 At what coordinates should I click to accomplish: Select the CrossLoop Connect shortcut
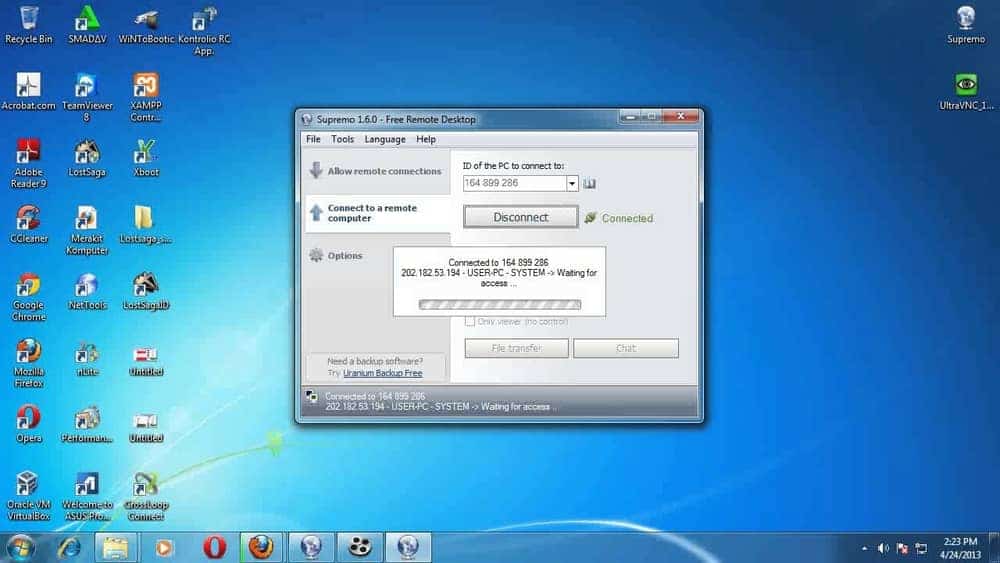tap(146, 496)
